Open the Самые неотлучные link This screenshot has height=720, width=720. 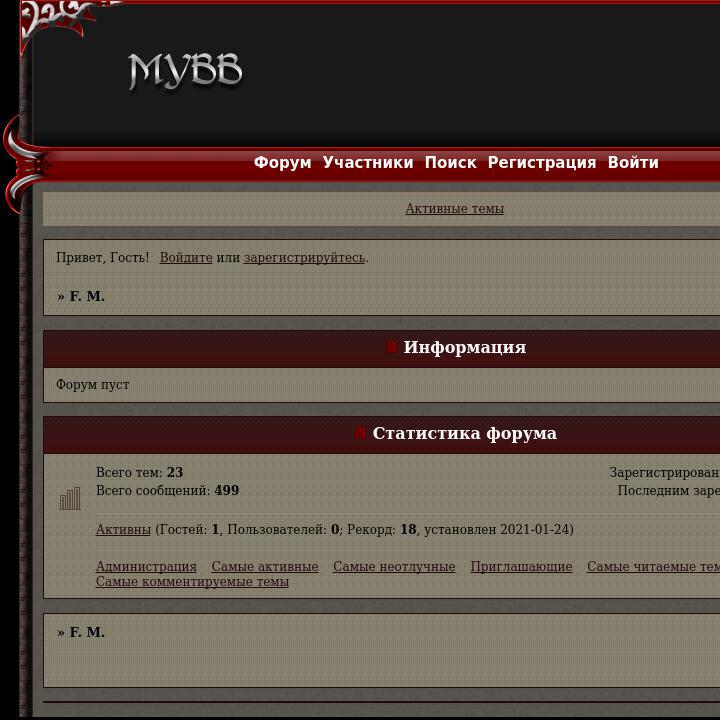tap(394, 567)
